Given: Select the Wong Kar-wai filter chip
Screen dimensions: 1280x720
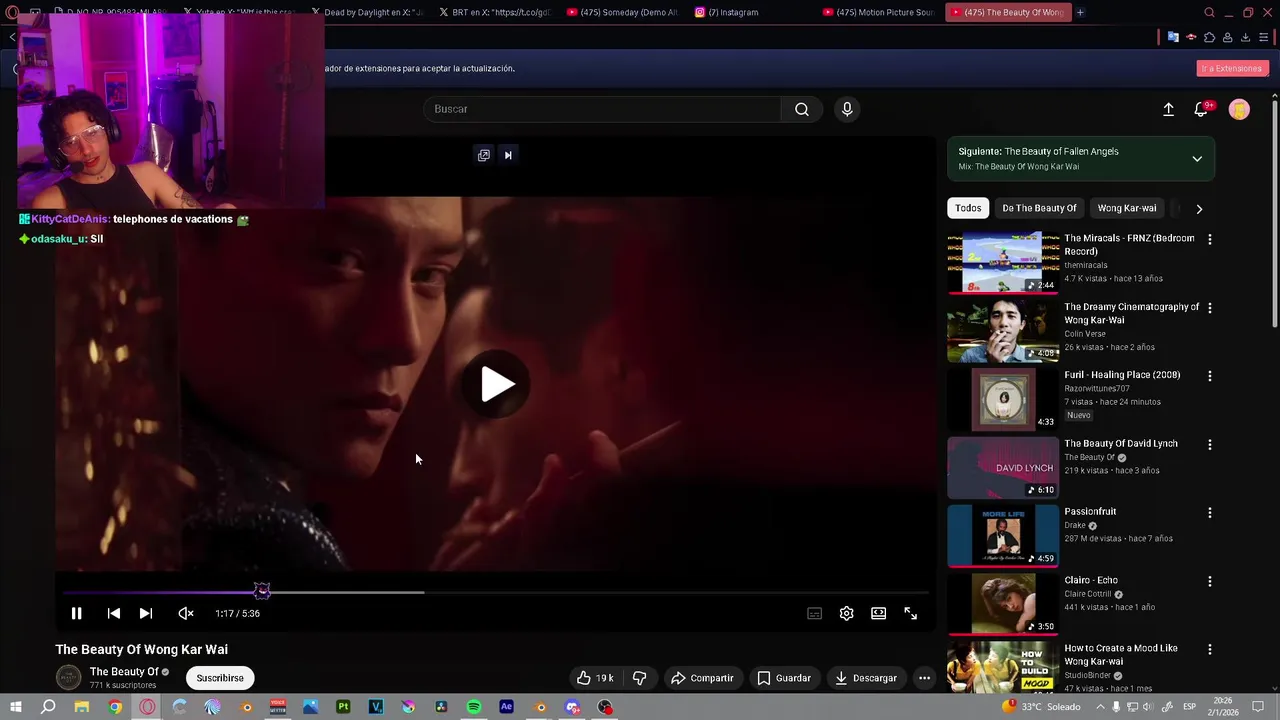Looking at the screenshot, I should [x=1127, y=208].
